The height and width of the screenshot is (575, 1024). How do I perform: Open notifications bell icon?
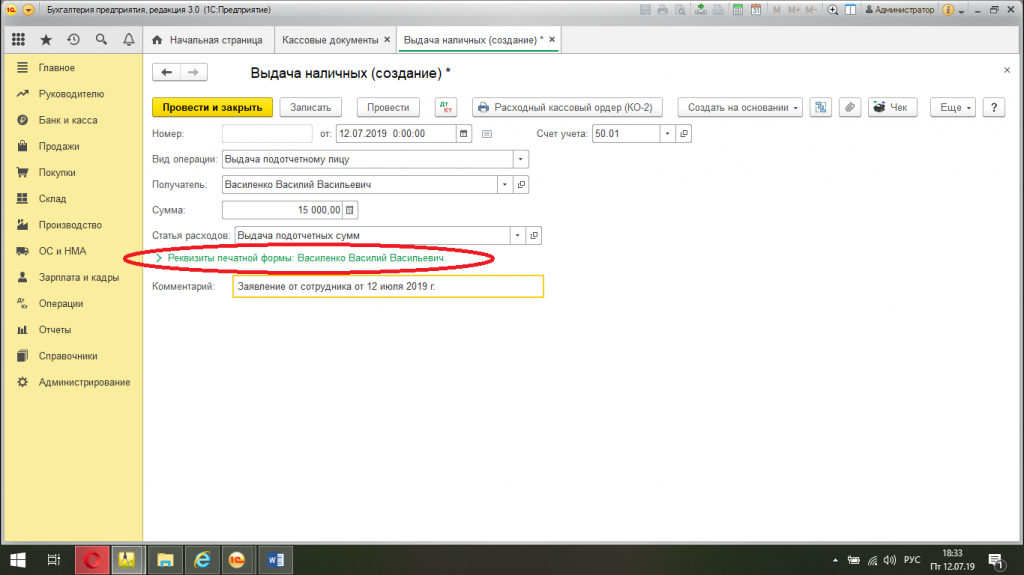click(129, 40)
